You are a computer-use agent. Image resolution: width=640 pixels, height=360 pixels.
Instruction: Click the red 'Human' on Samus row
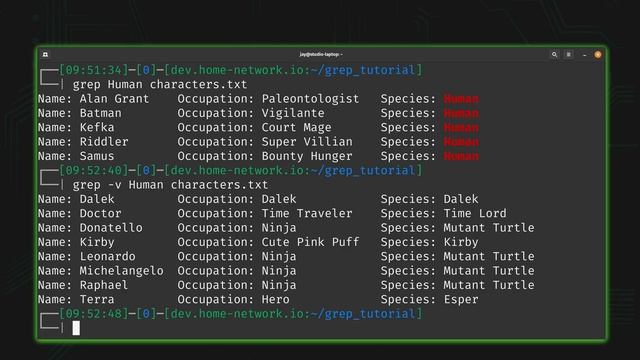pos(461,156)
